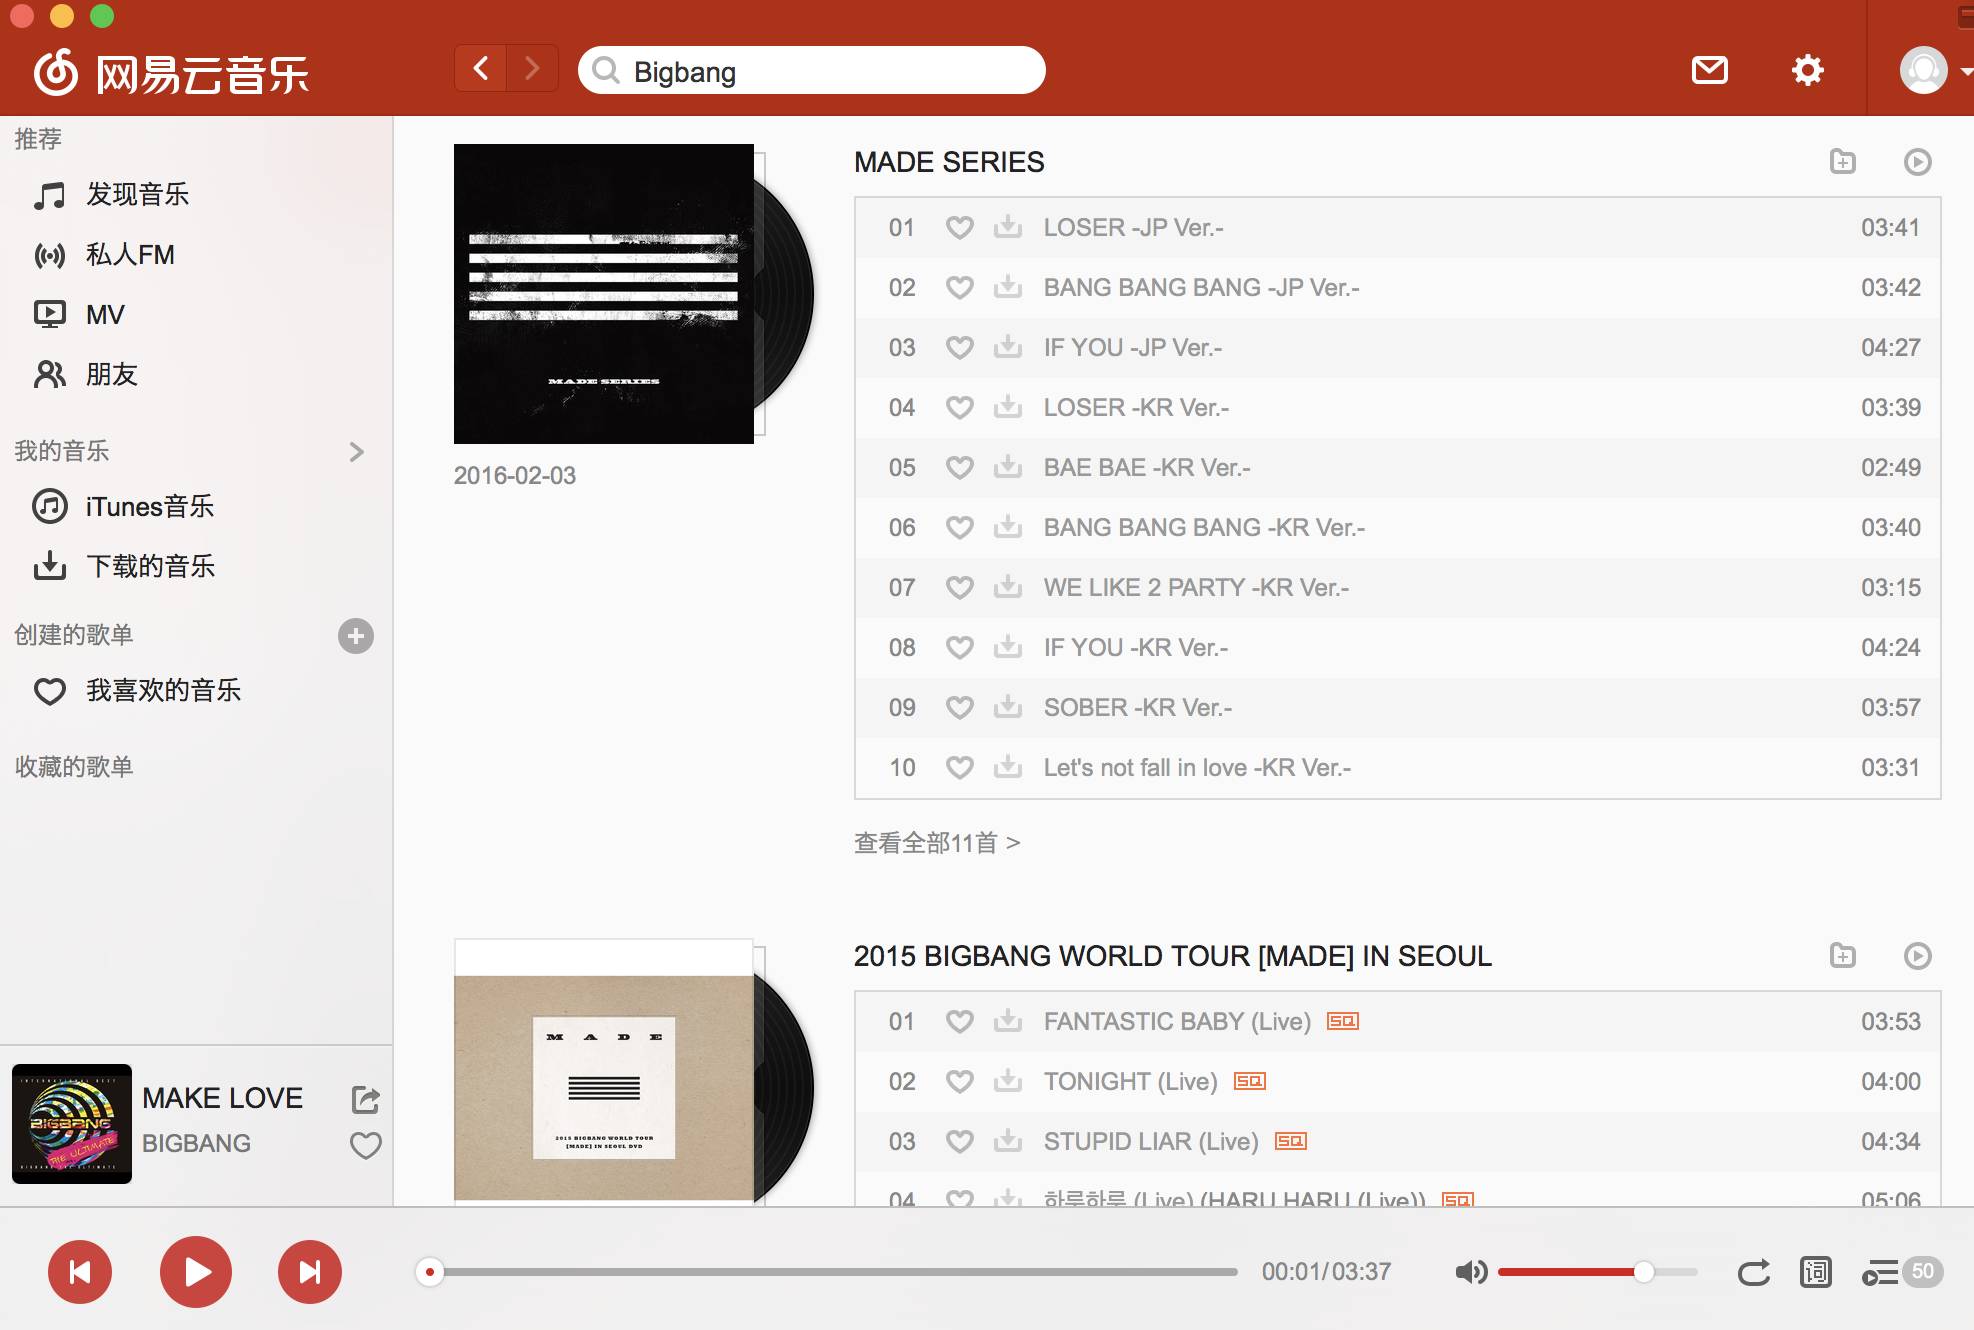The image size is (1974, 1330).
Task: Open the mail inbox icon
Action: [x=1709, y=70]
